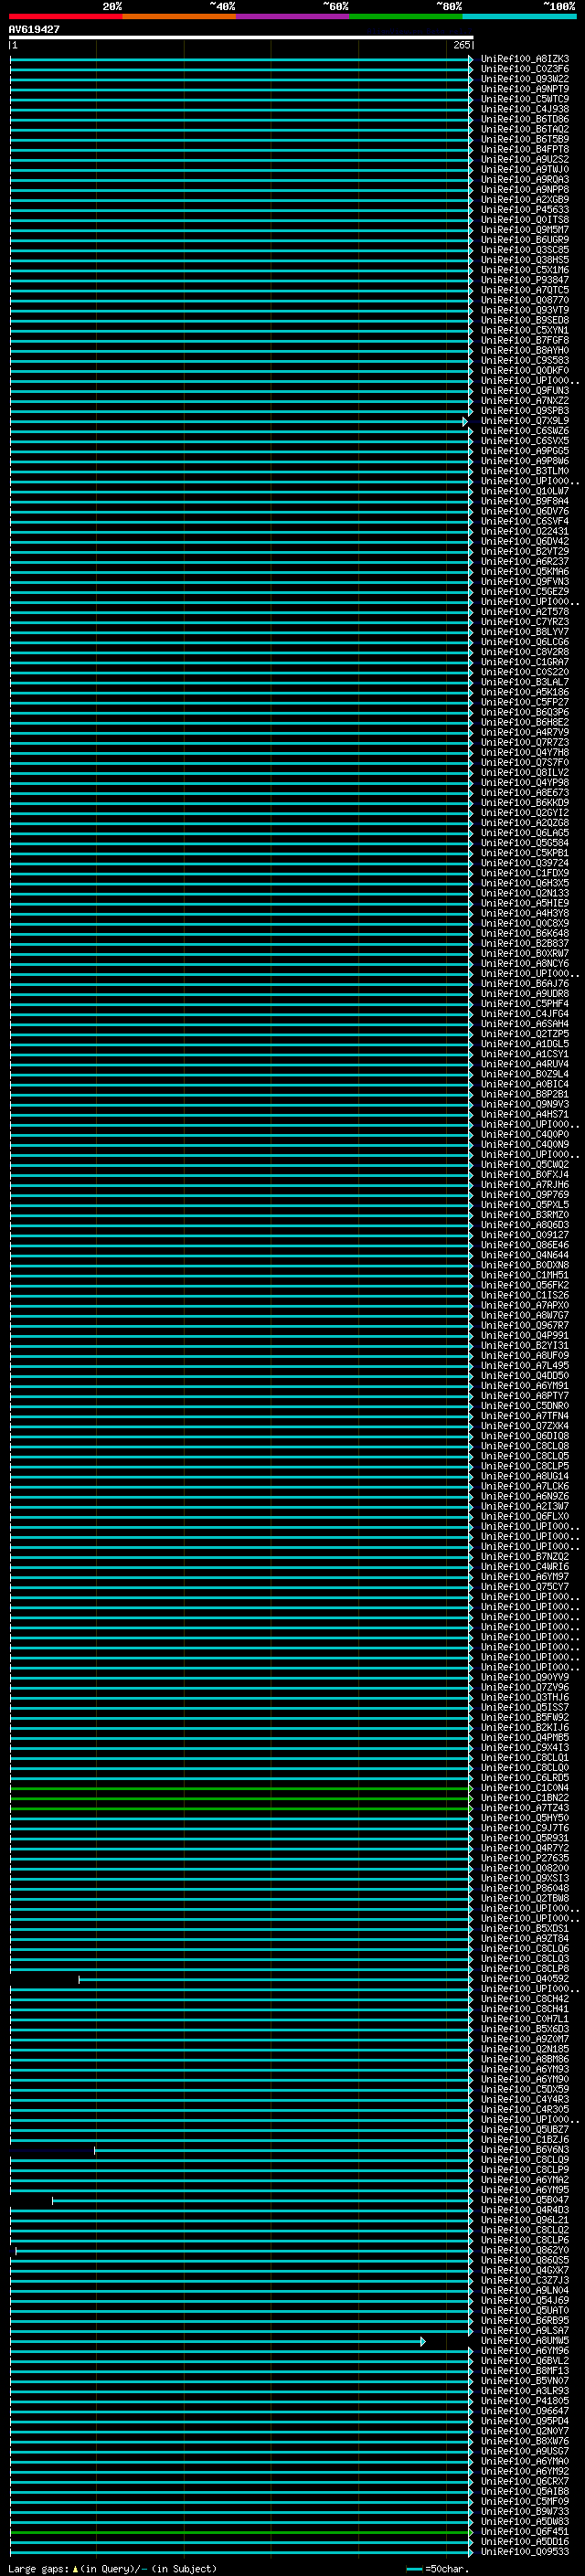Select the label UniRef100_Q08770
The image size is (585, 2576).
[x=525, y=300]
